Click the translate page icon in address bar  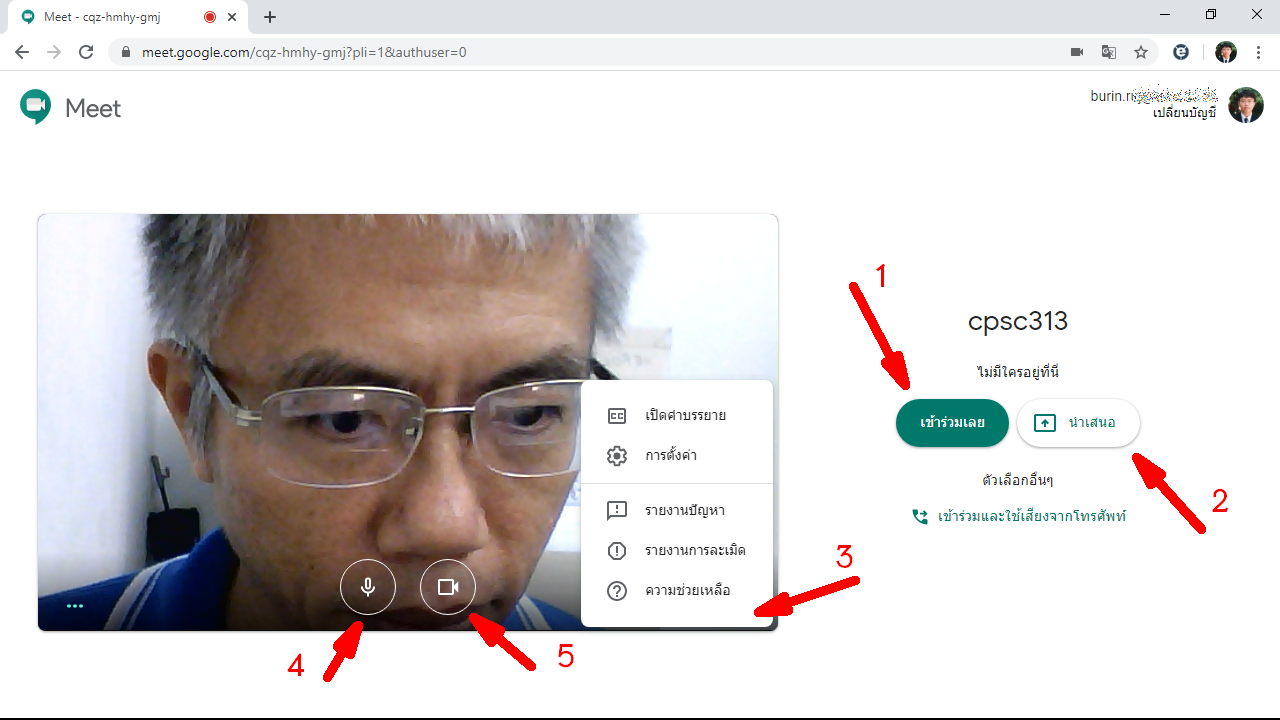click(x=1109, y=52)
